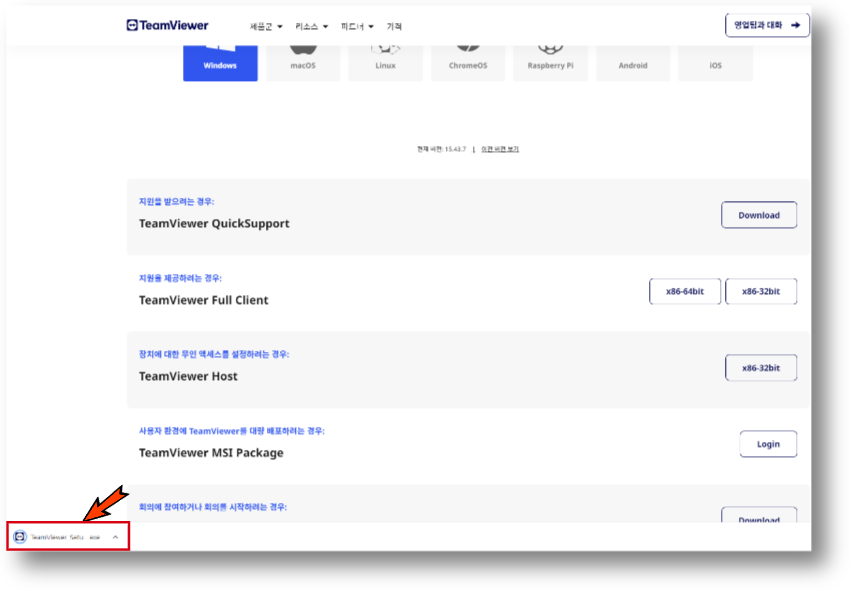This screenshot has width=849, height=590.
Task: Select the Windows platform tab
Action: pyautogui.click(x=220, y=63)
